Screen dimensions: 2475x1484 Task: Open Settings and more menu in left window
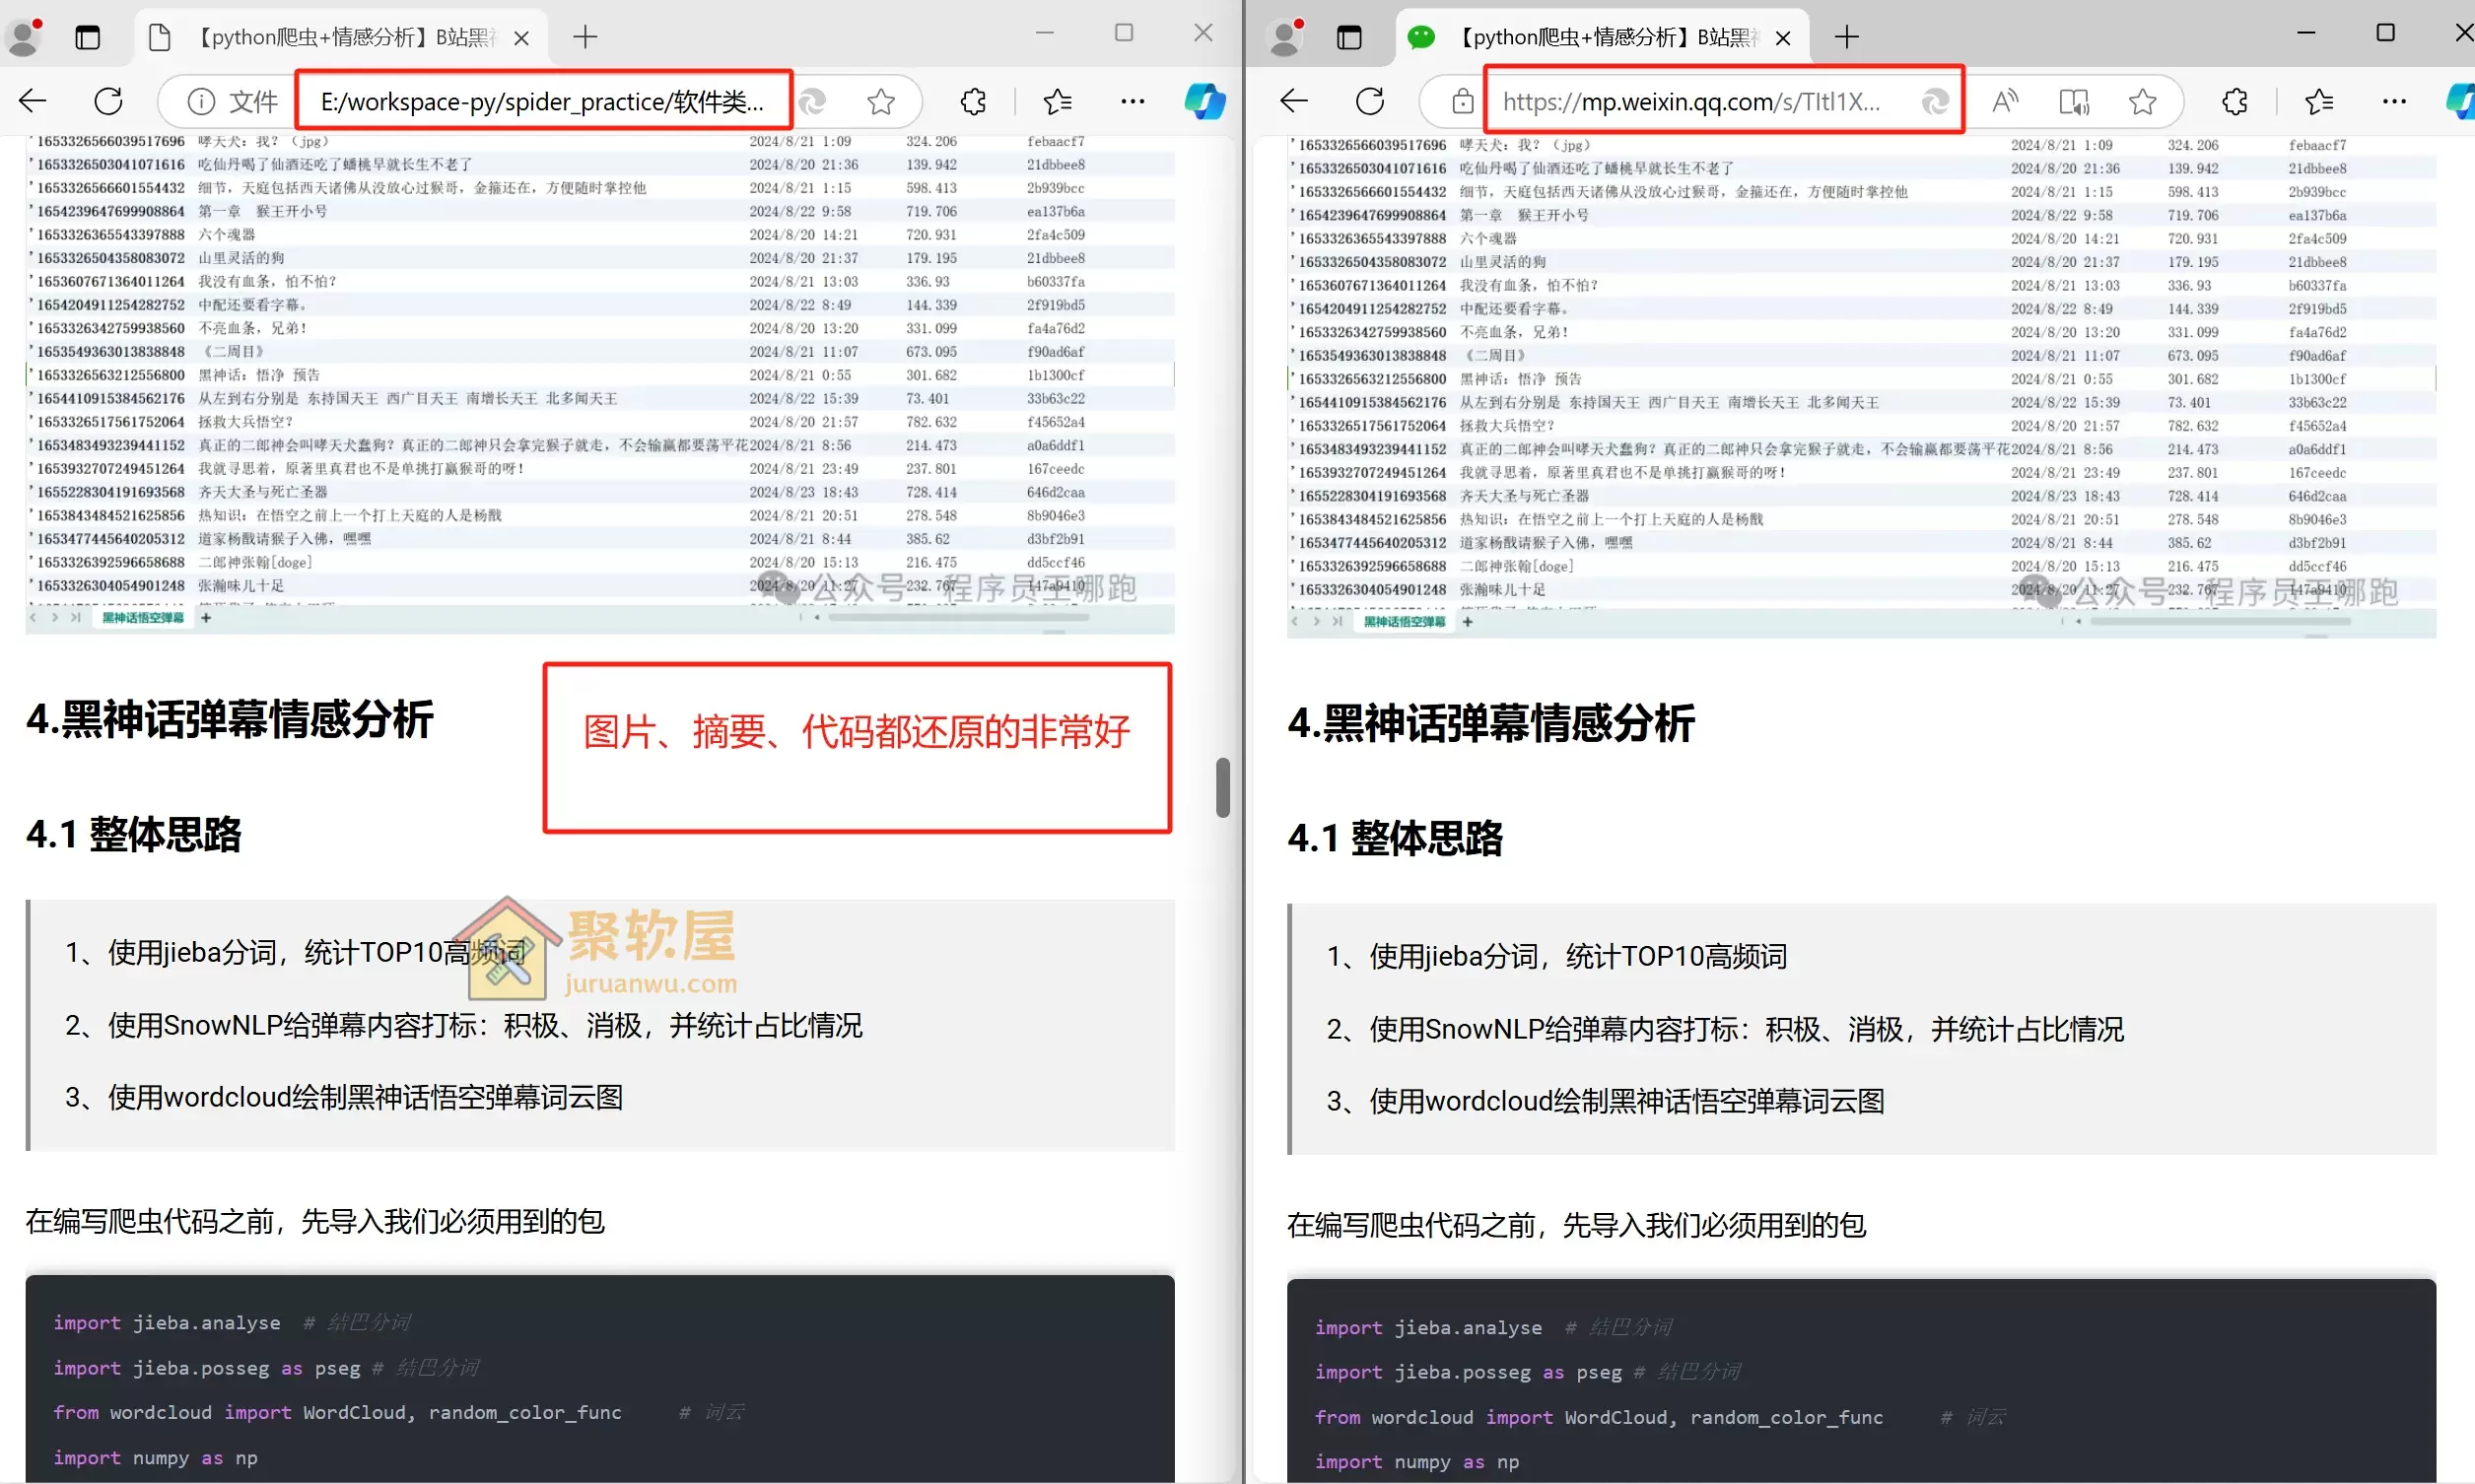[1133, 100]
